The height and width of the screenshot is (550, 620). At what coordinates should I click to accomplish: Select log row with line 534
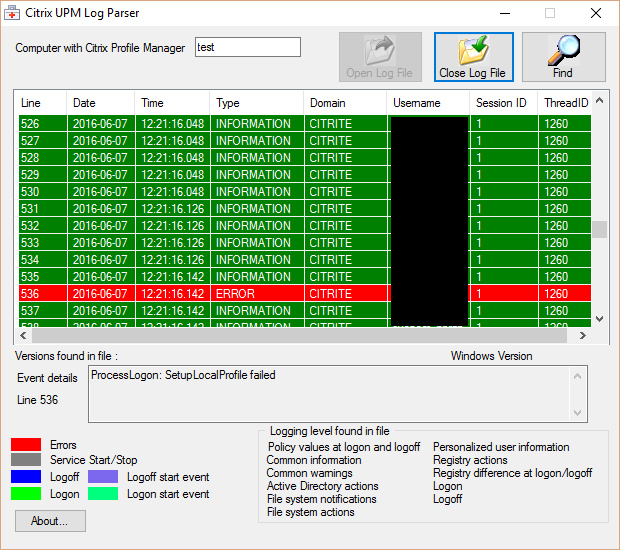[305, 259]
